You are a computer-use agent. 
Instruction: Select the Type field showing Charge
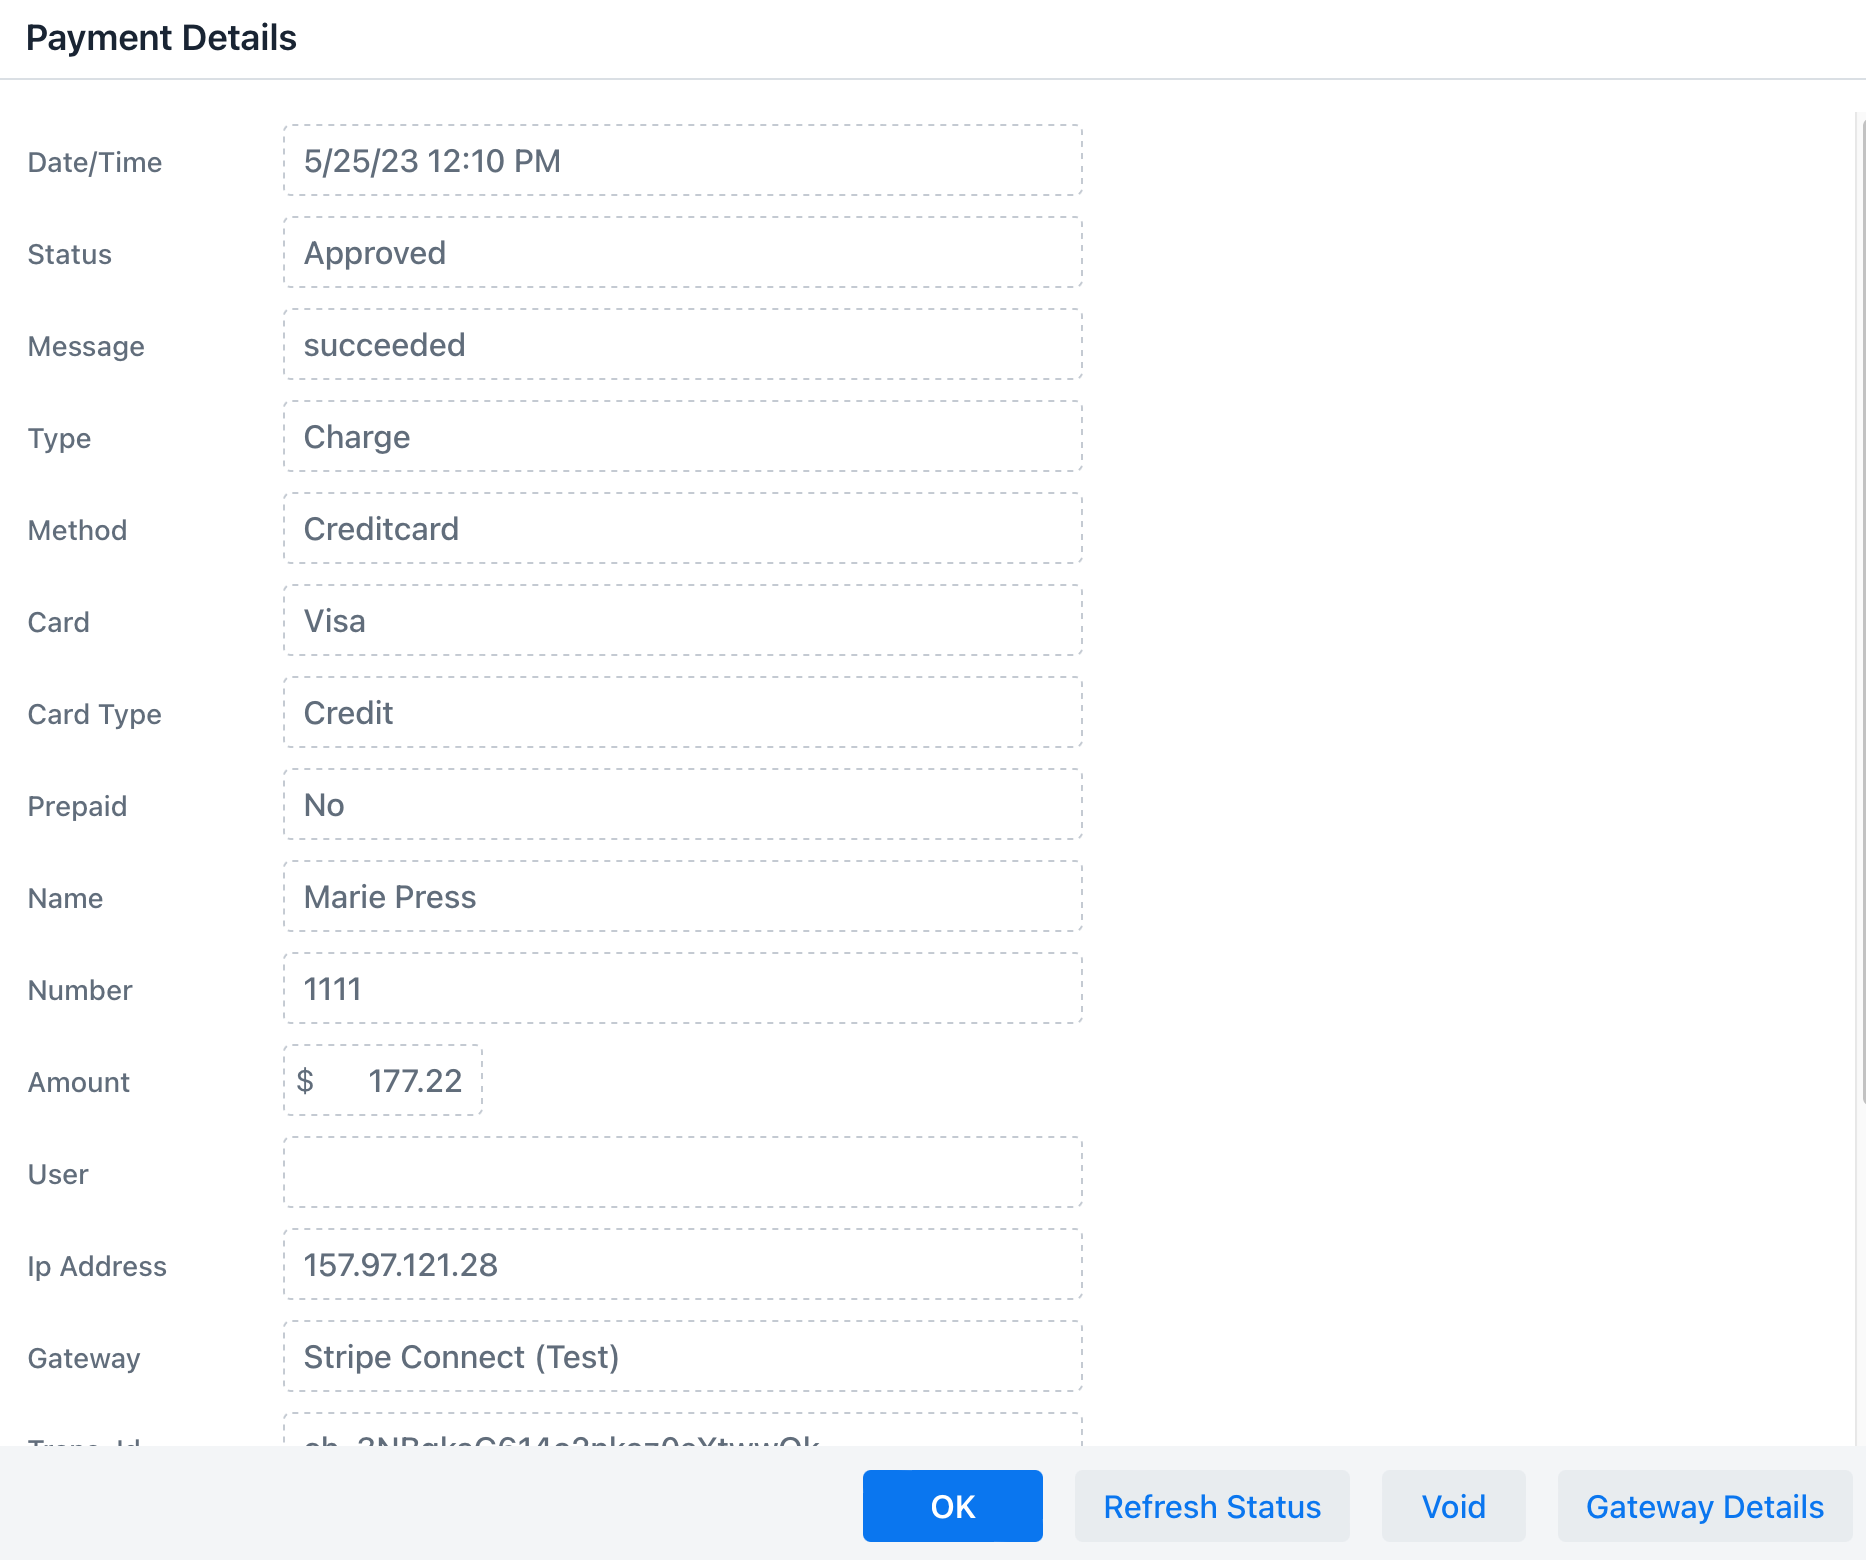coord(683,436)
